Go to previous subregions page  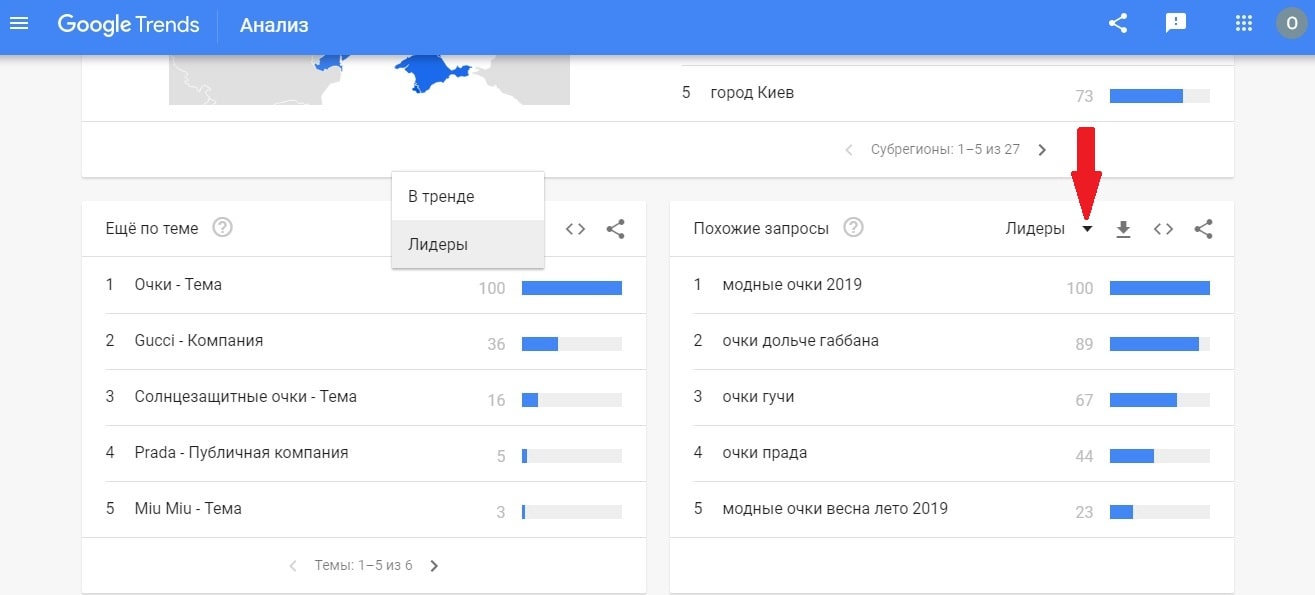point(849,150)
